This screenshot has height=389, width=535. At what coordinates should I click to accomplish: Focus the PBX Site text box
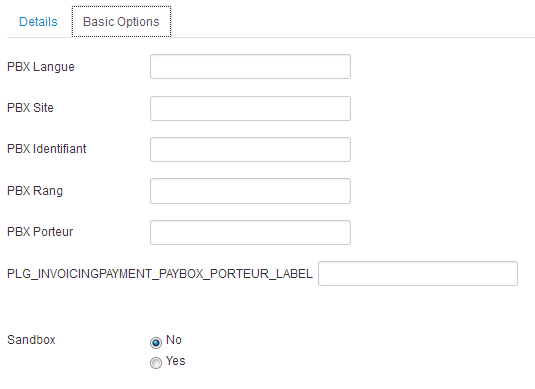pyautogui.click(x=250, y=109)
